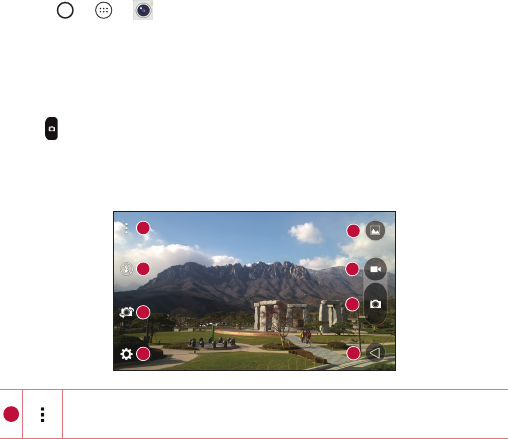Image resolution: width=508 pixels, height=439 pixels.
Task: Select the three-dot icon in table row
Action: tap(42, 414)
